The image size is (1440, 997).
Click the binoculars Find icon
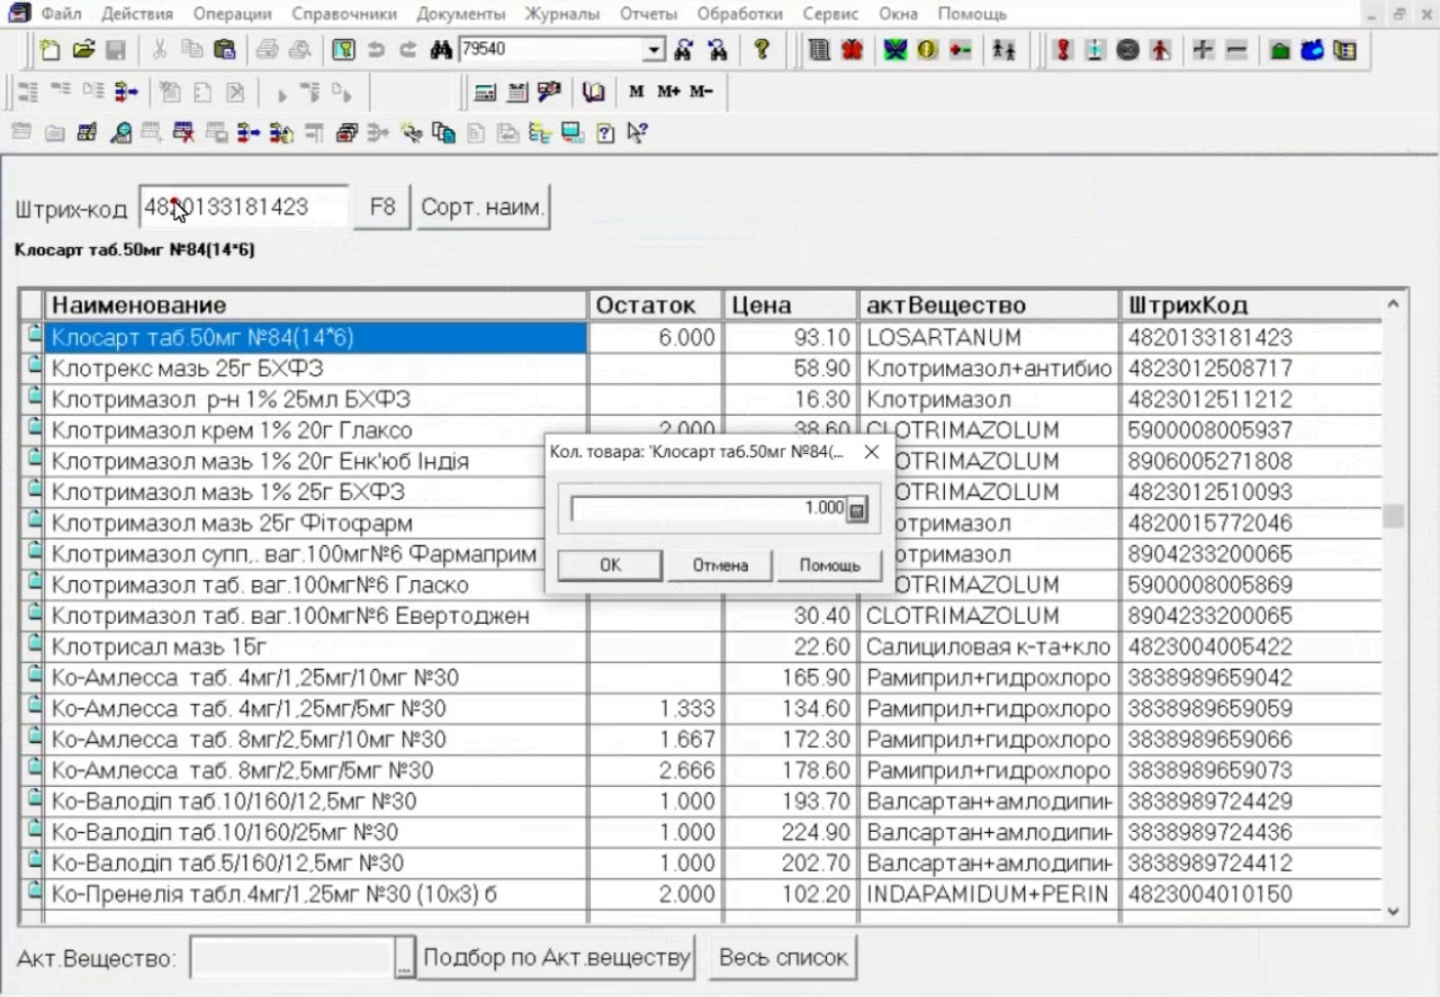point(441,49)
